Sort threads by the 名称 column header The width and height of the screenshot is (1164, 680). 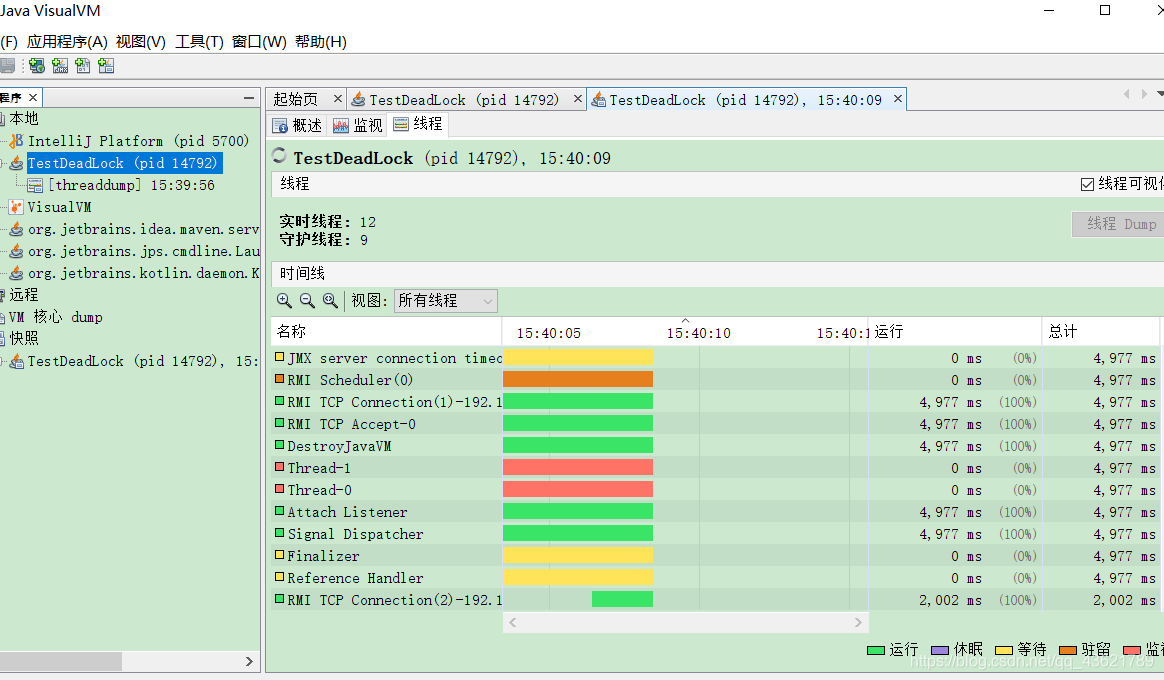point(387,331)
